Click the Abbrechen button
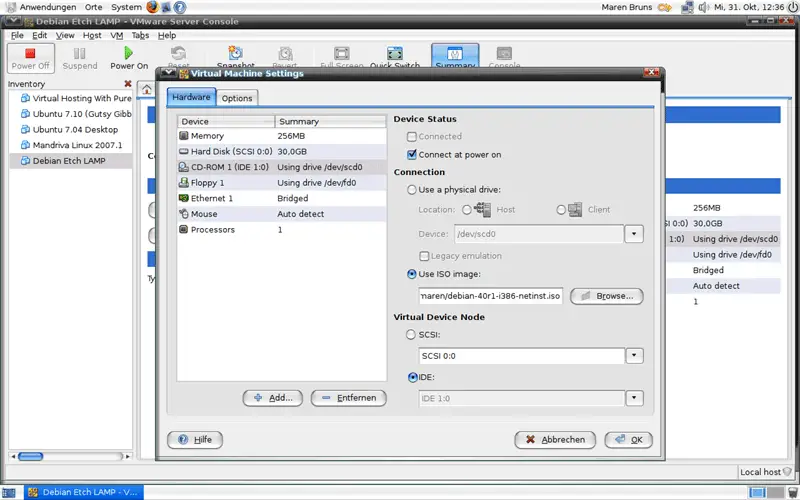 [555, 440]
